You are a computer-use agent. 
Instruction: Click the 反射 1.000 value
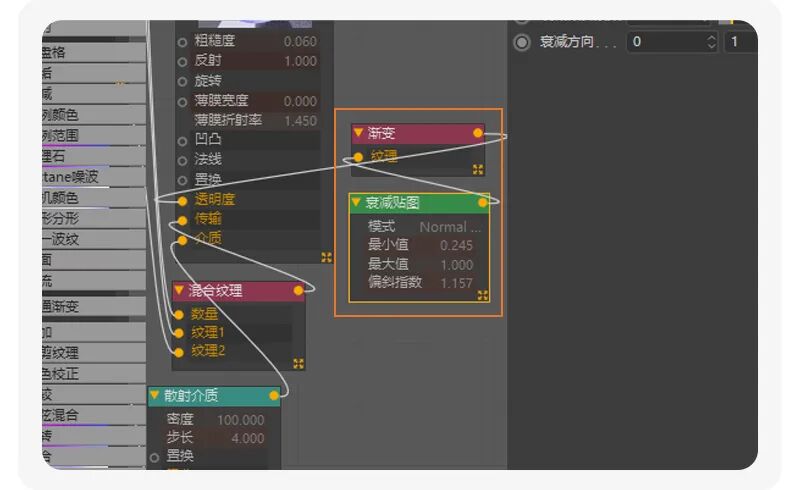(300, 61)
